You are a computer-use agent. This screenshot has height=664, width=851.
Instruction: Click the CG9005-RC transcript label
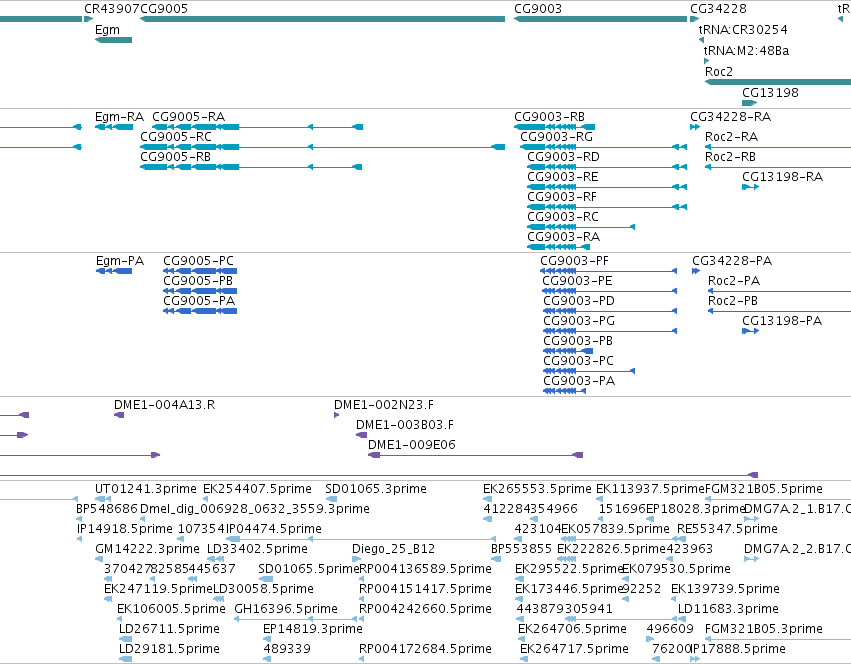tap(176, 137)
